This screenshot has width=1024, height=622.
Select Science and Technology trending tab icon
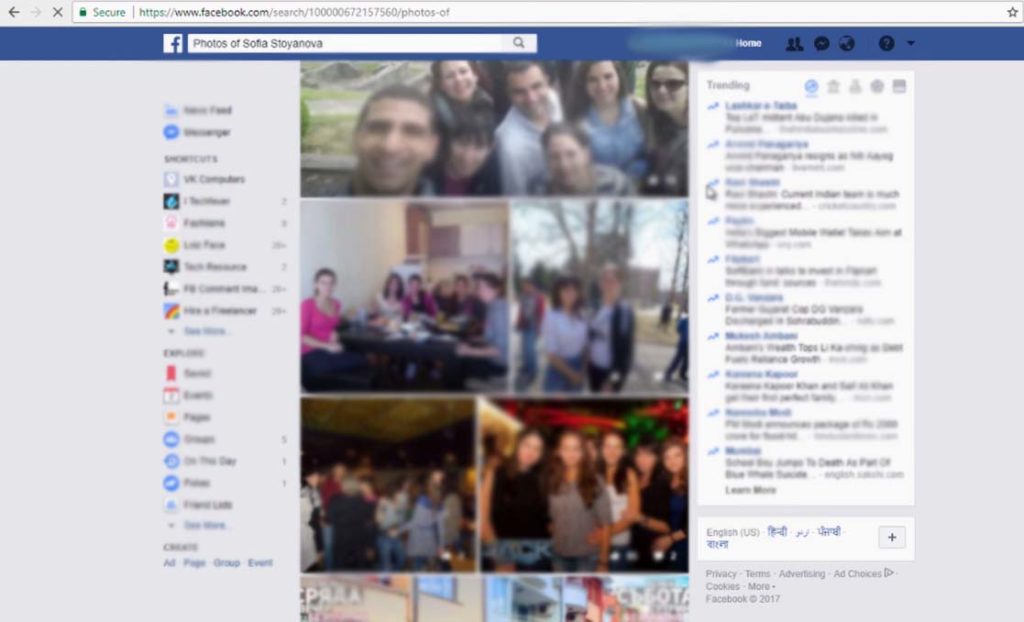point(855,86)
